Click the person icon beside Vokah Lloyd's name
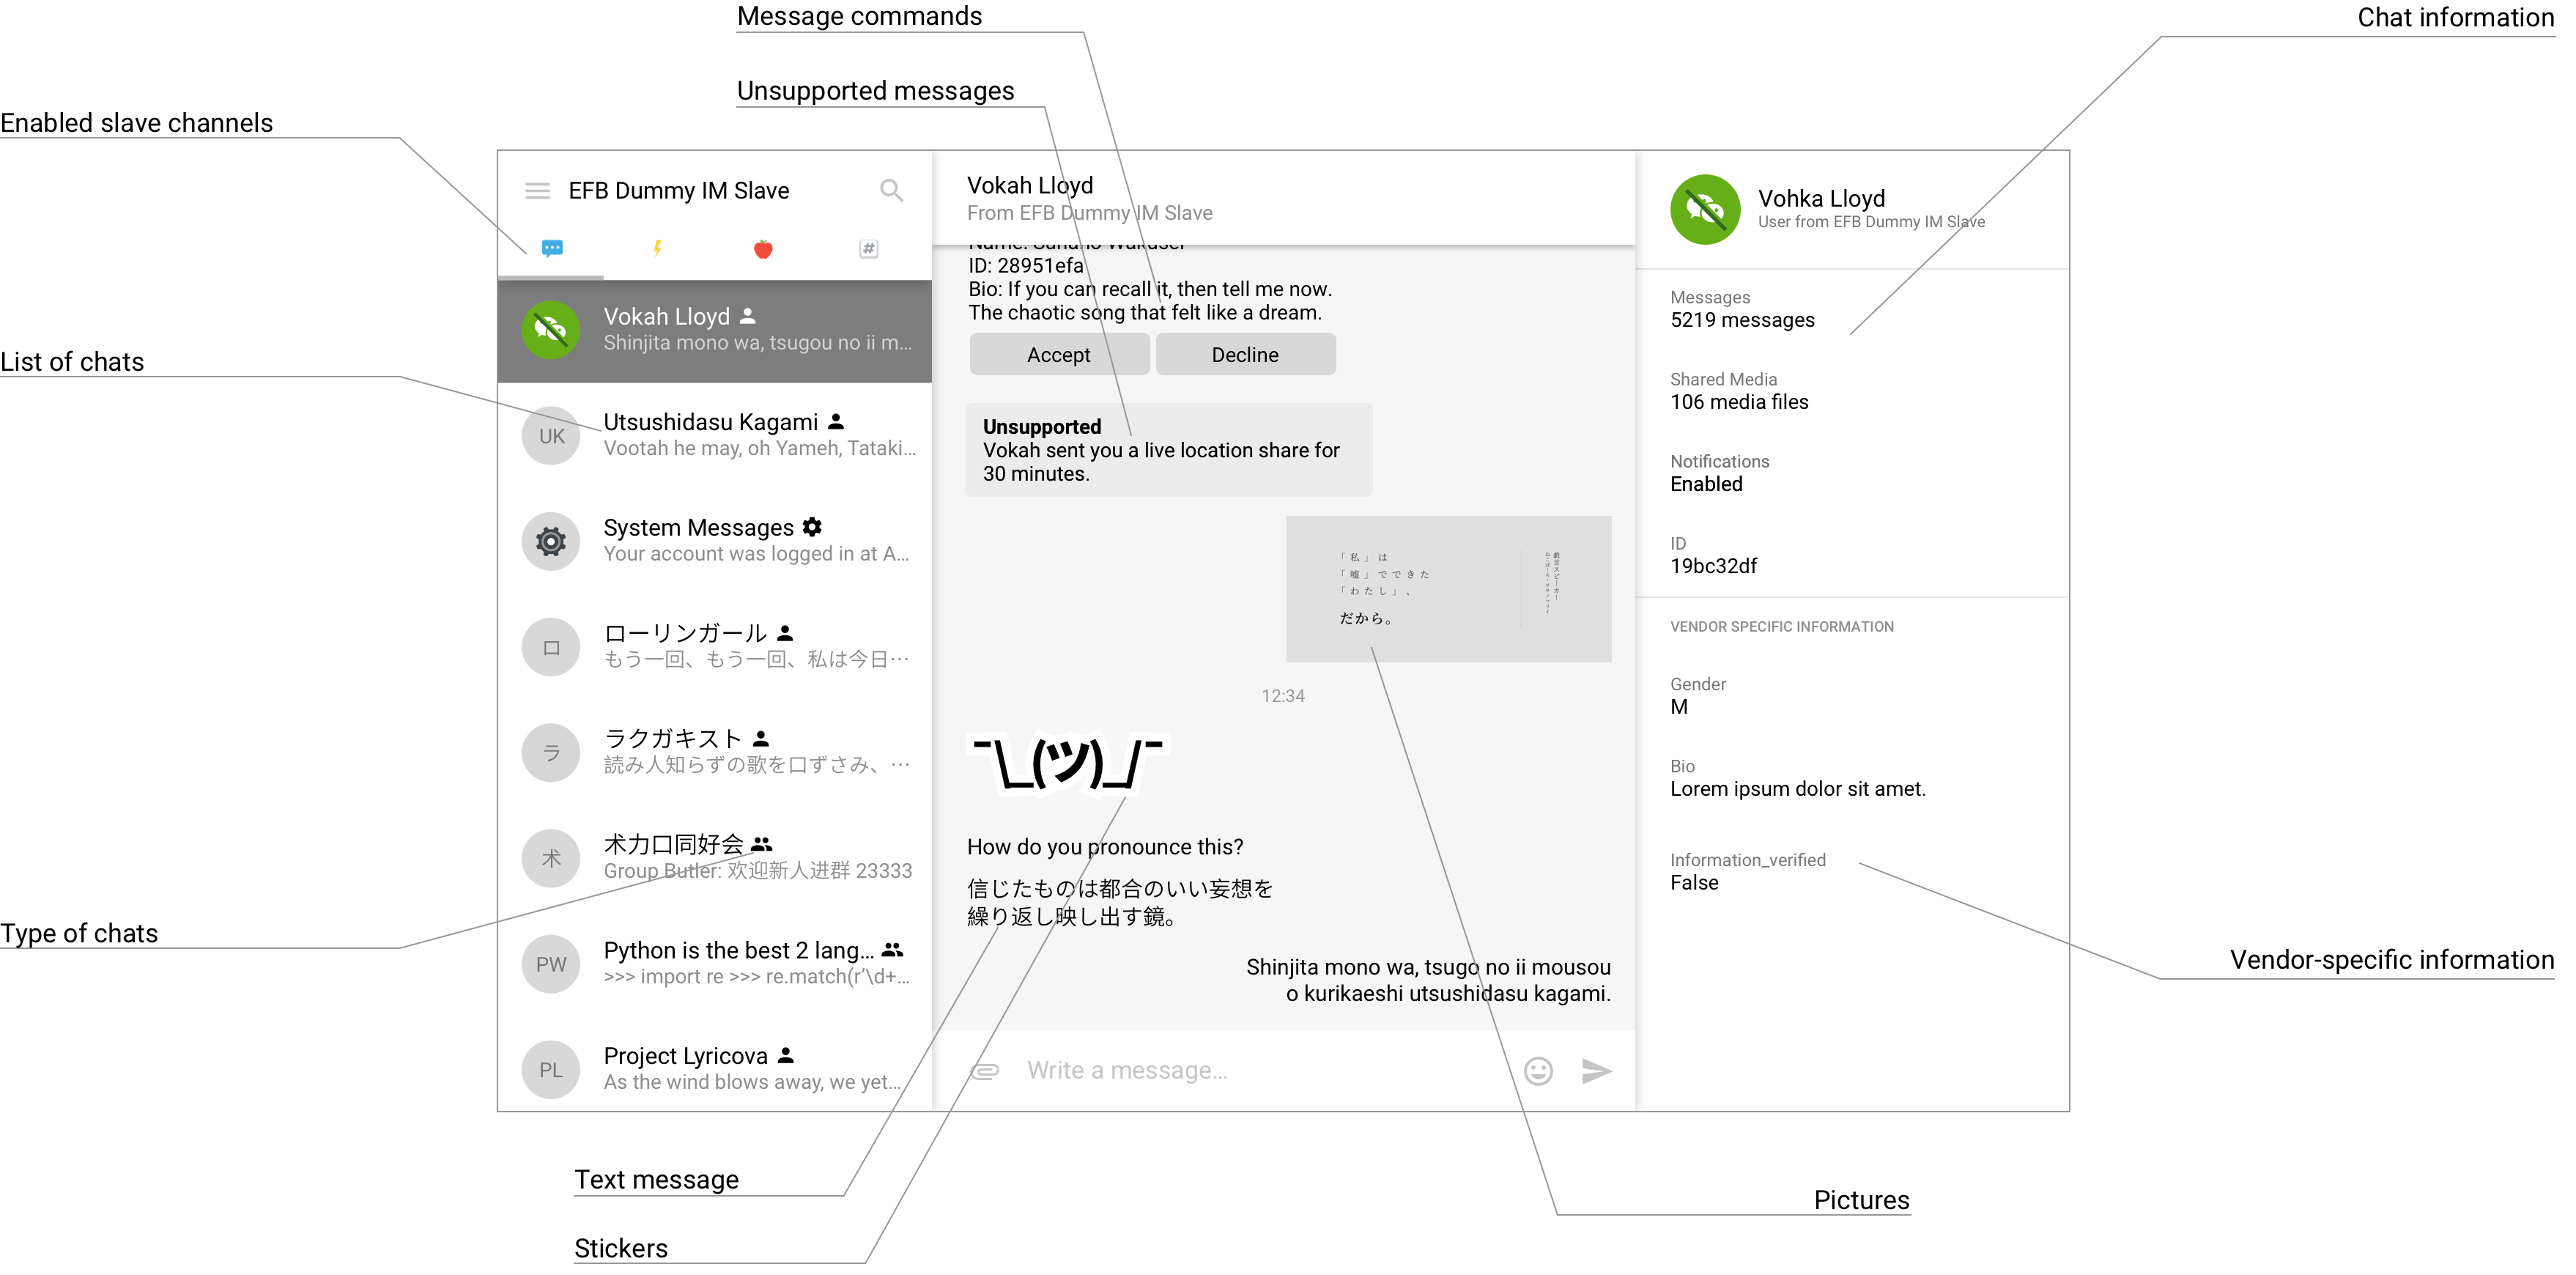The width and height of the screenshot is (2576, 1275). click(x=748, y=316)
